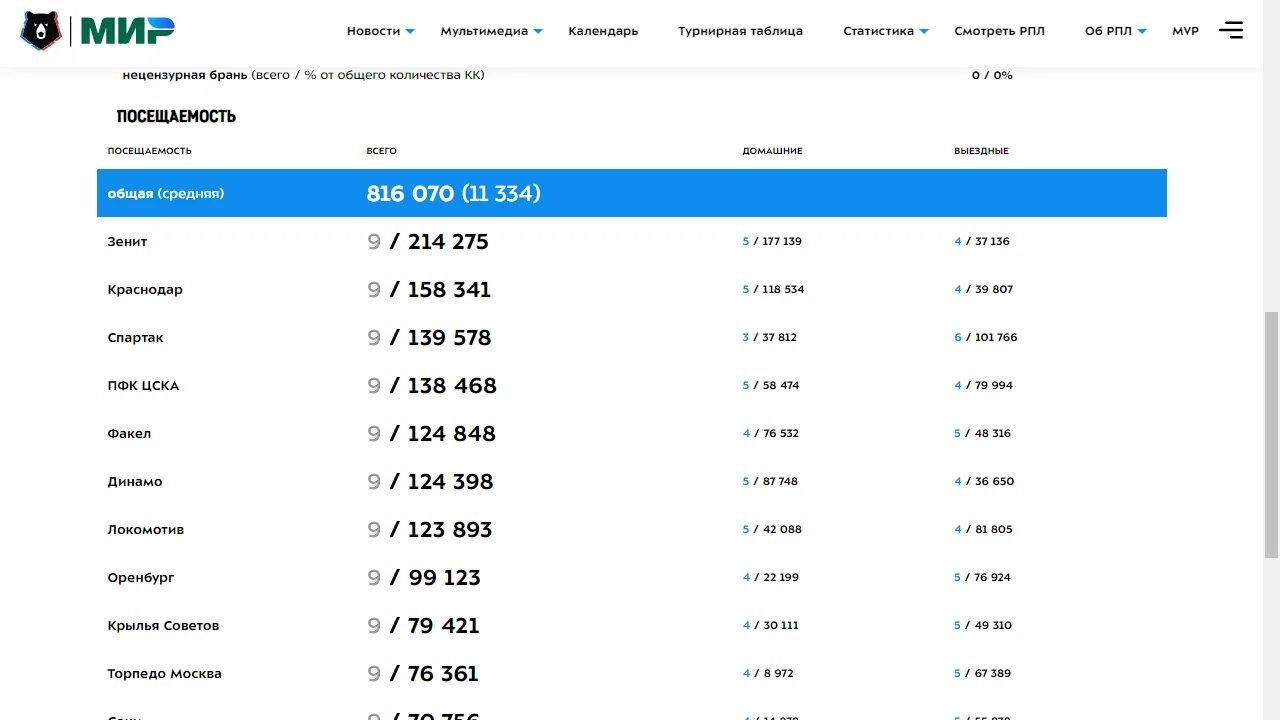
Task: Click Спартак total 9 / 139 578
Action: [x=429, y=337]
